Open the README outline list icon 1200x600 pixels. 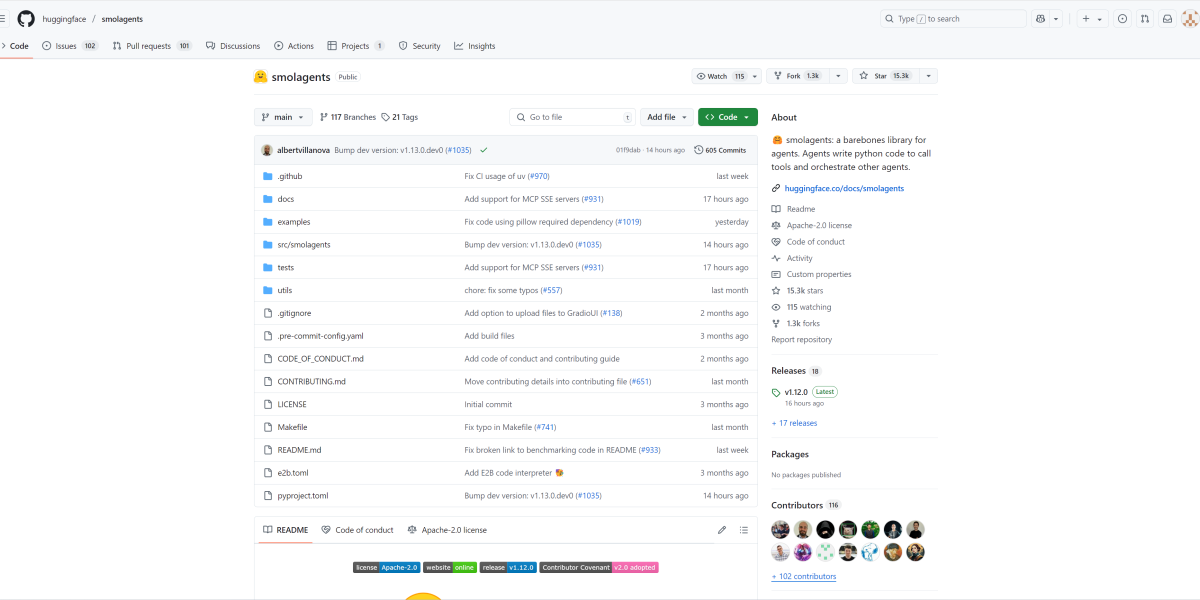coord(744,530)
